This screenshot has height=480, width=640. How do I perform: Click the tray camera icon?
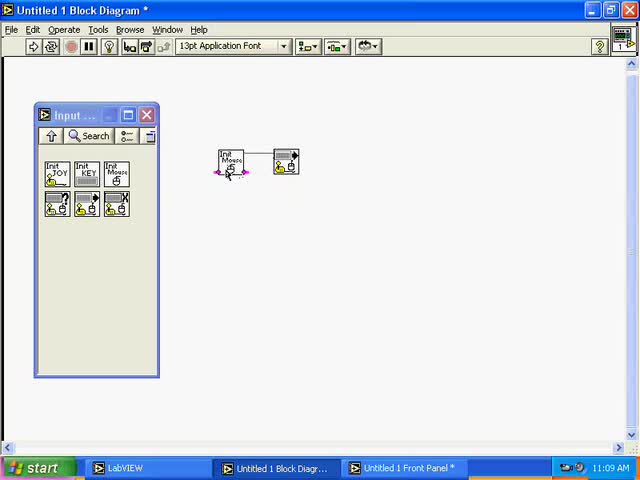[x=566, y=468]
